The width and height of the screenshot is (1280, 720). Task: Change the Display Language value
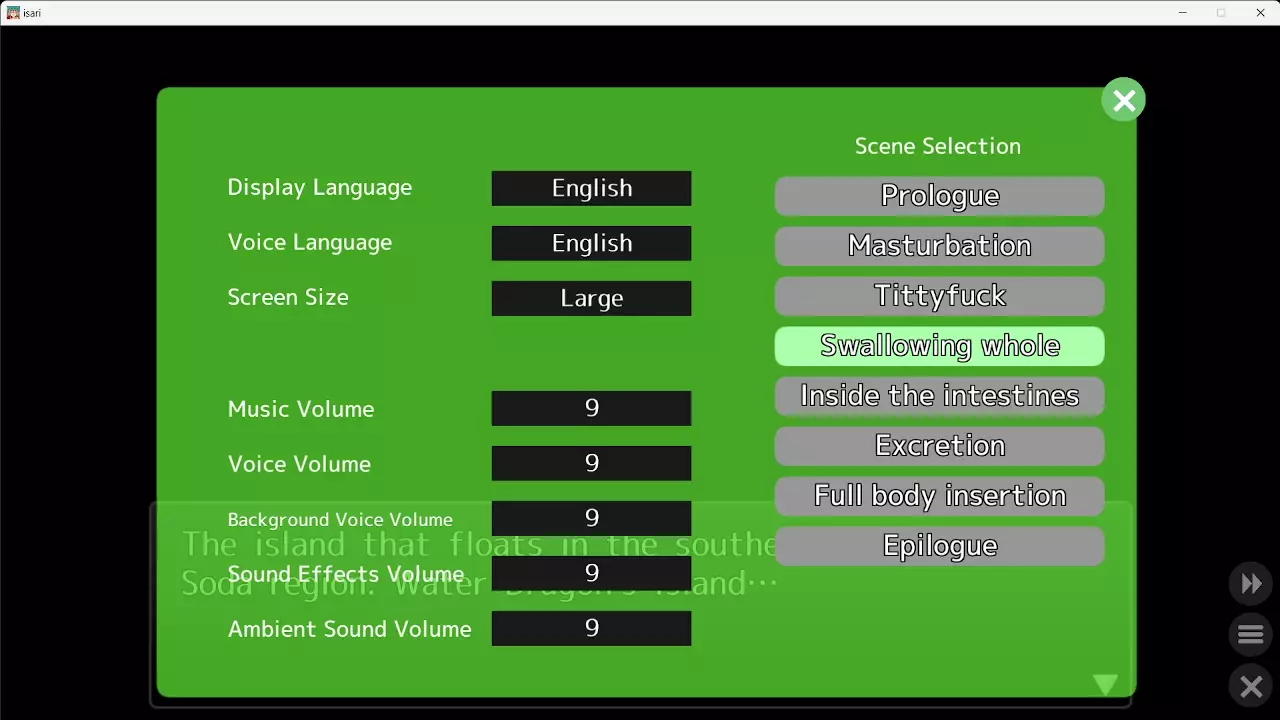point(591,188)
